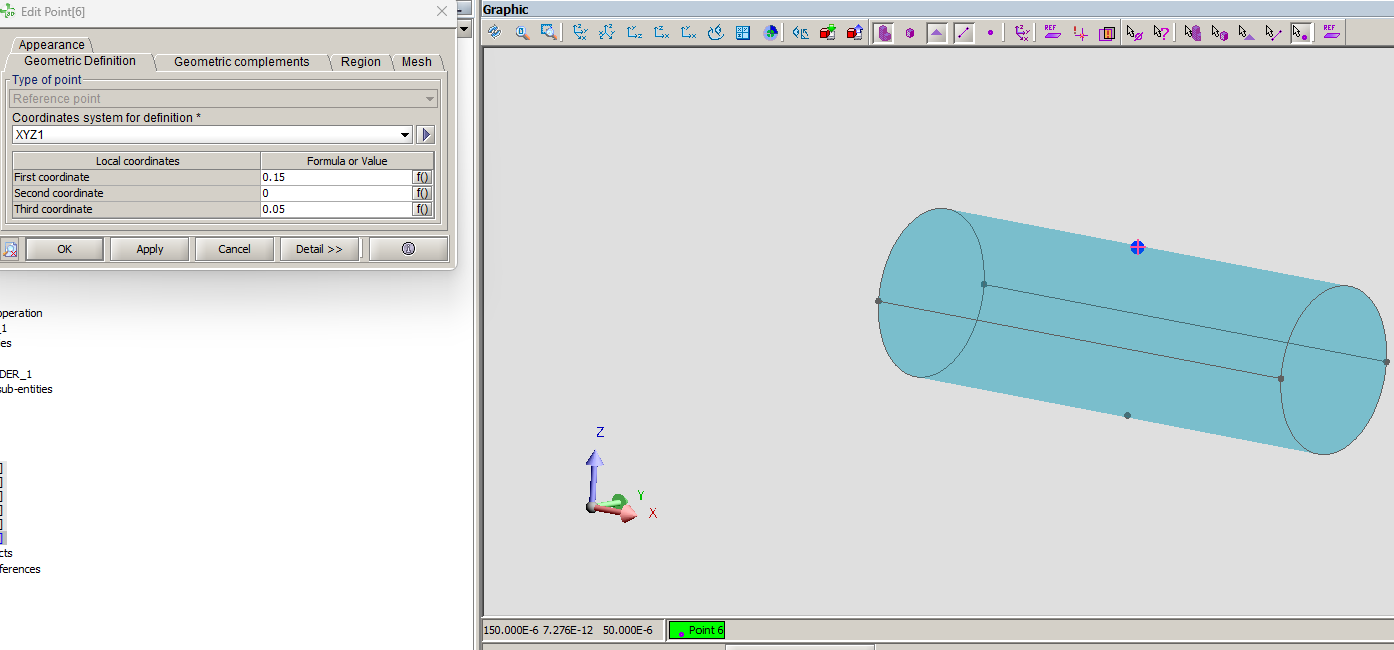1394x650 pixels.
Task: Toggle the purple REF plane display icon
Action: 1051,33
